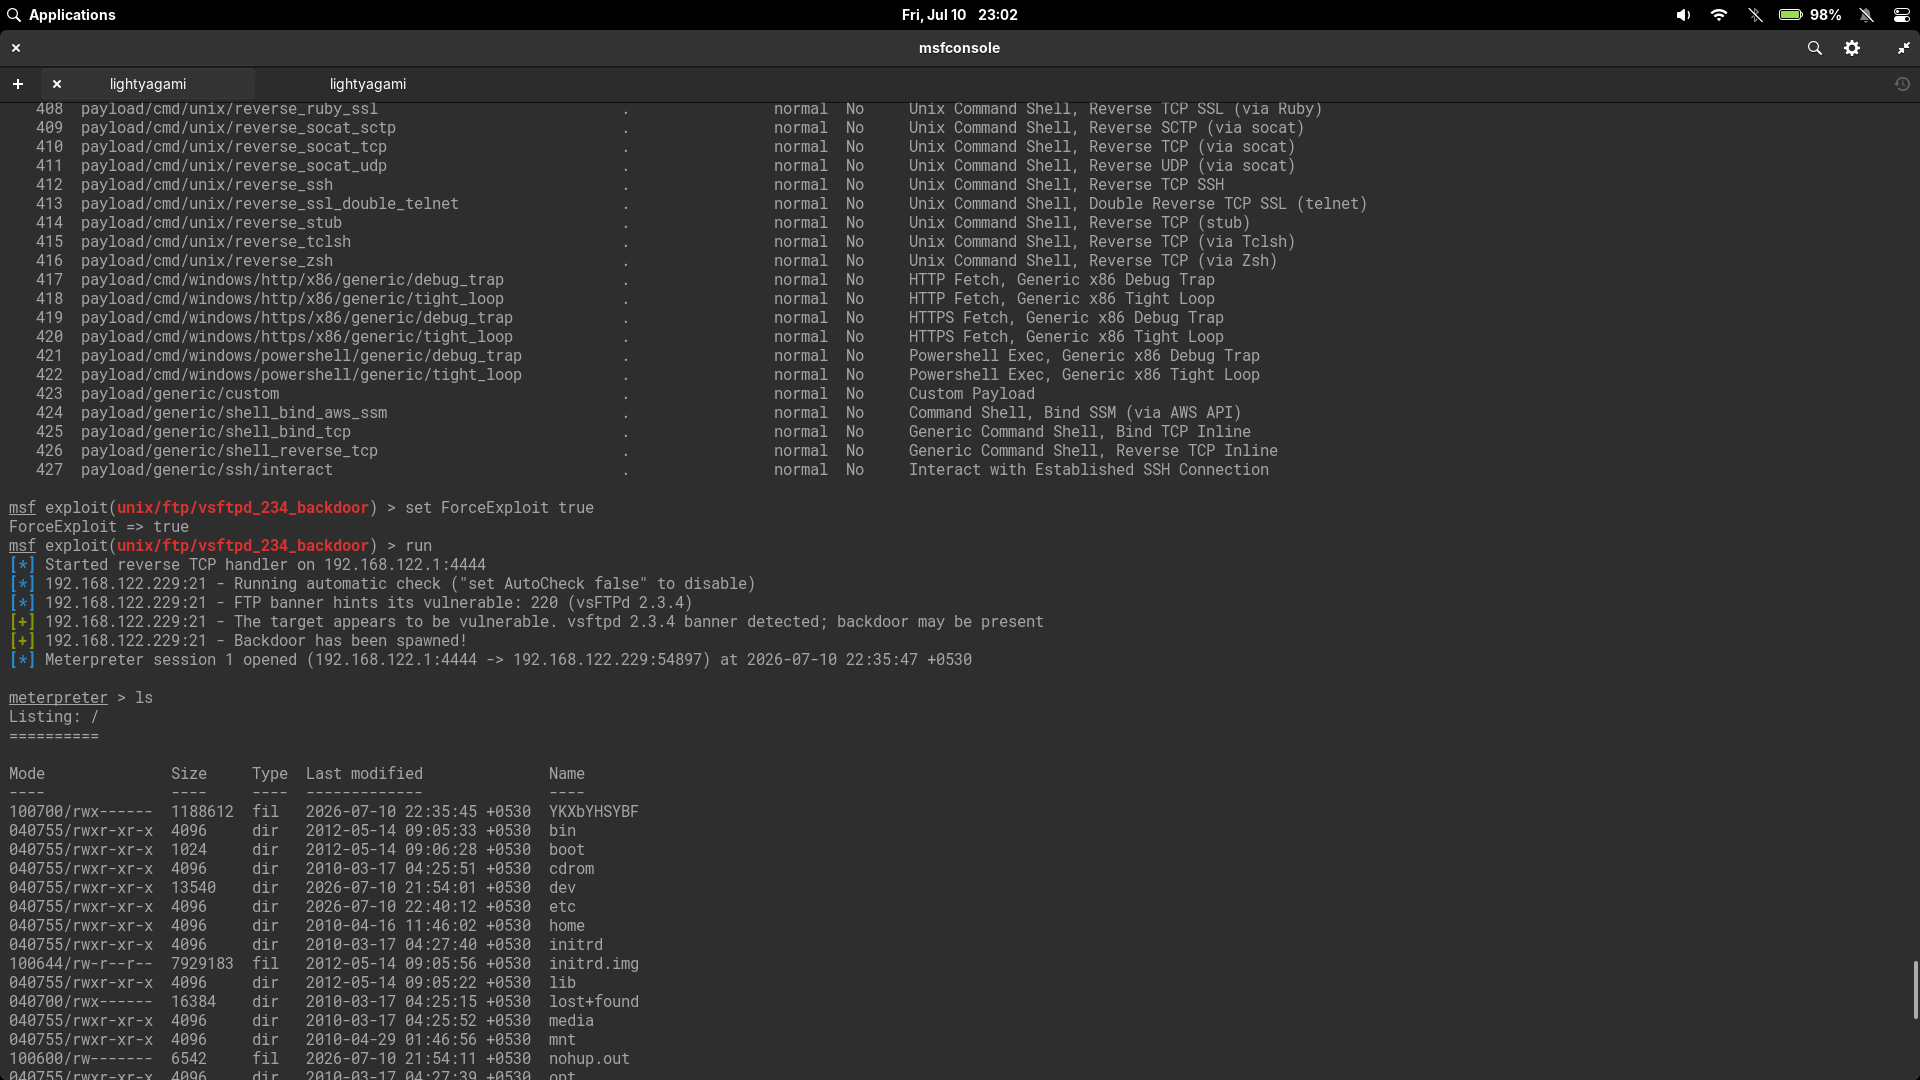
Task: Click the nohup.out file name
Action: pyautogui.click(x=589, y=1059)
